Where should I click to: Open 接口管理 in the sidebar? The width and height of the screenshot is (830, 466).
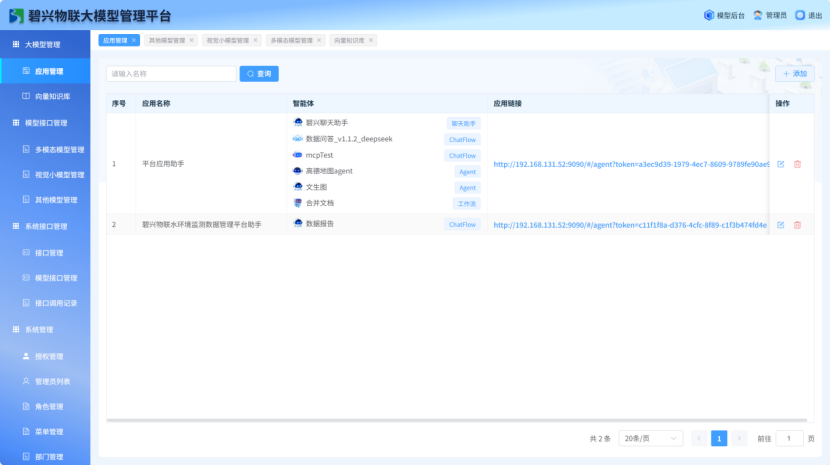click(x=45, y=253)
